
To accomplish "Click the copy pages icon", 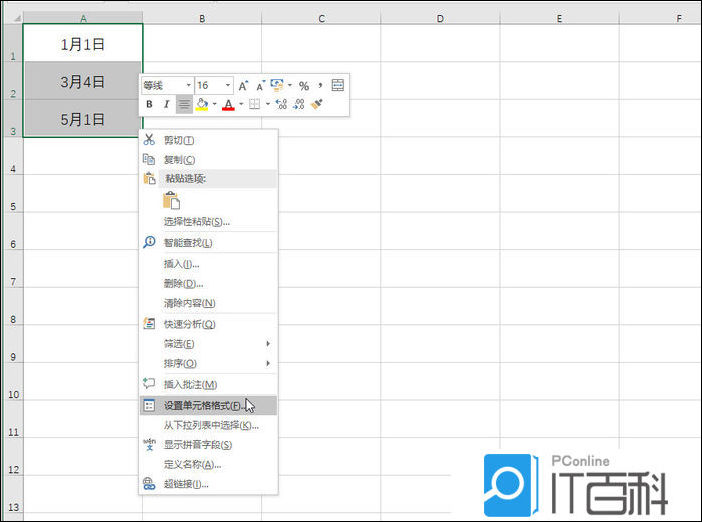I will pyautogui.click(x=149, y=159).
